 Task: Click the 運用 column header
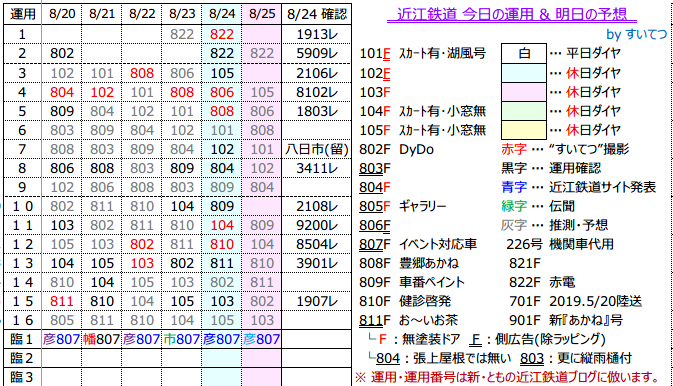coord(23,14)
